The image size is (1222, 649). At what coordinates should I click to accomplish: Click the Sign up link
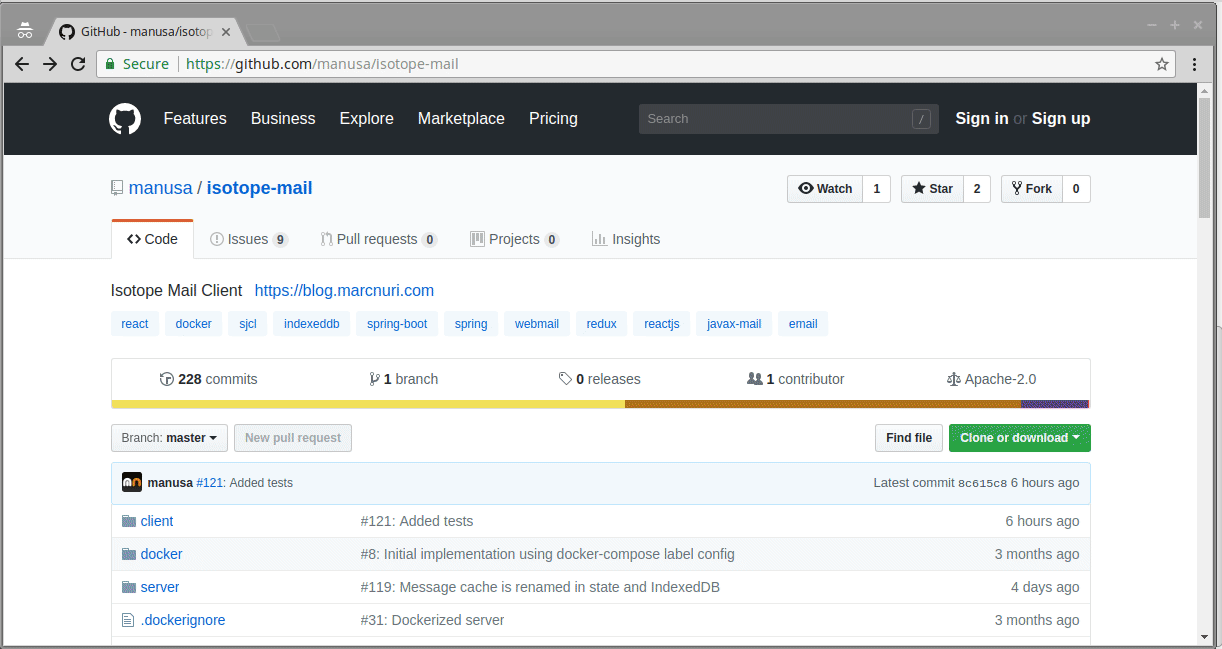click(x=1061, y=118)
